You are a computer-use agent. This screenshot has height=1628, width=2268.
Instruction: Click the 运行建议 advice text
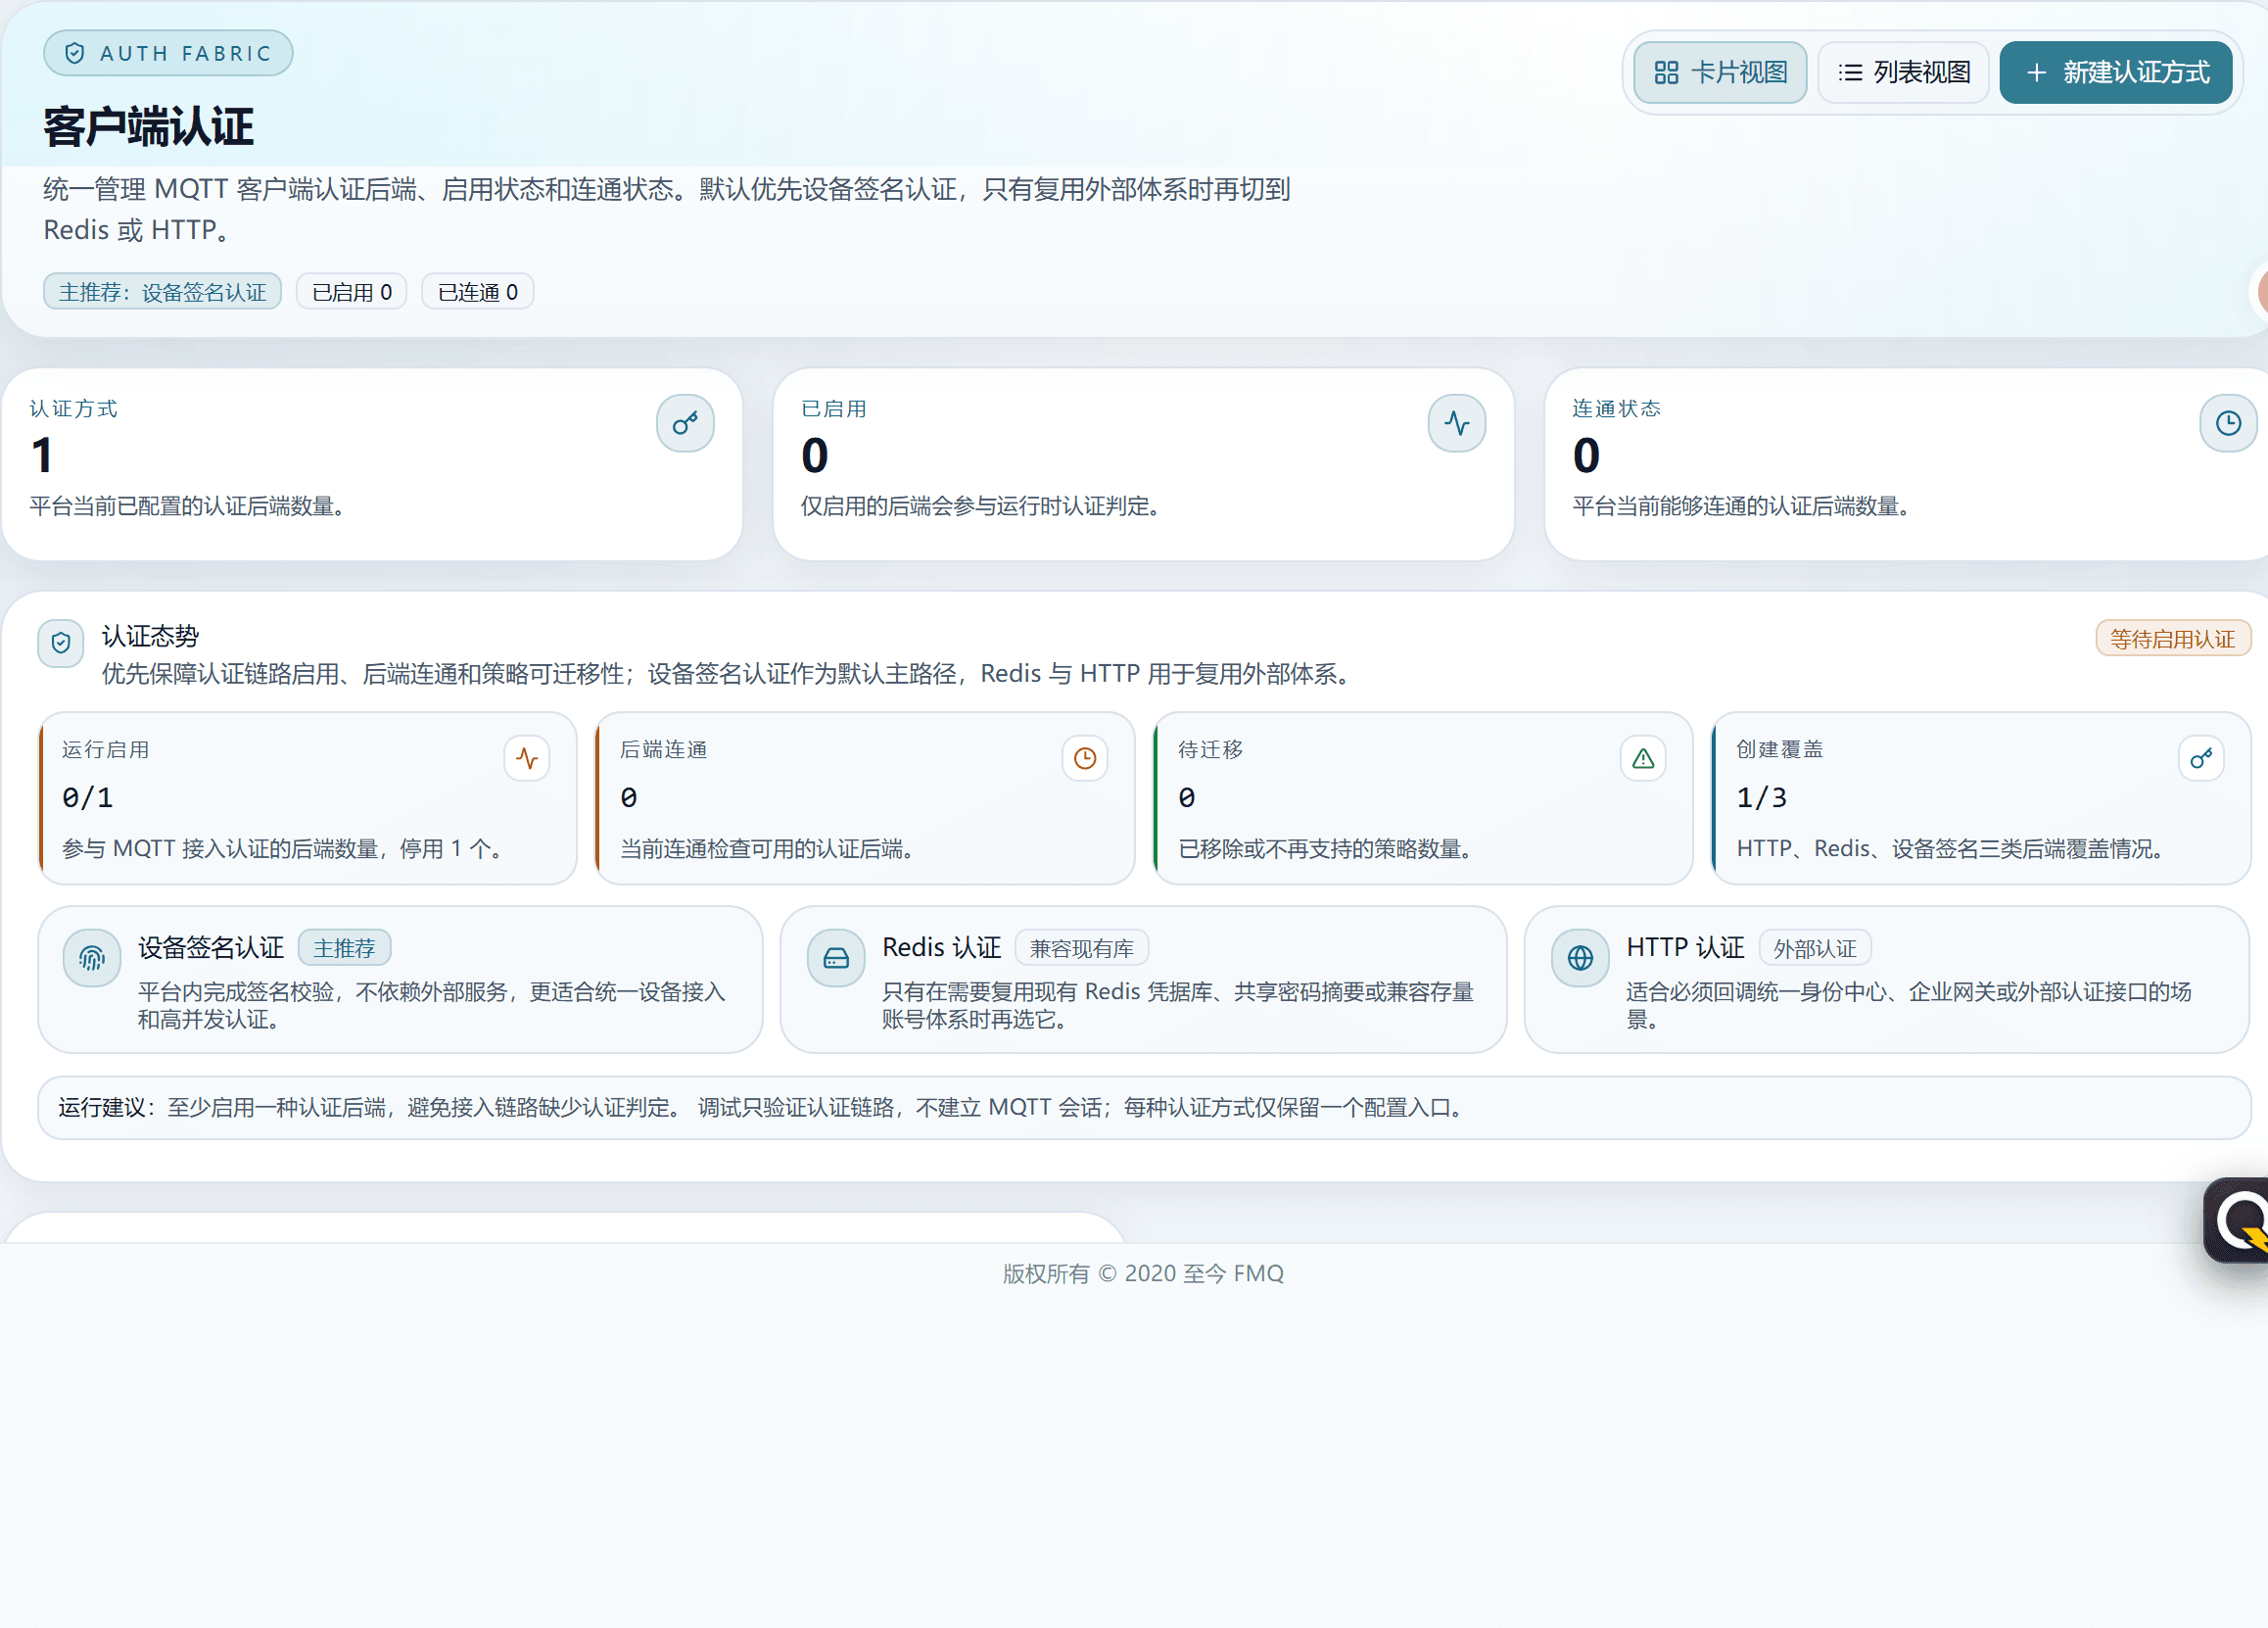click(x=763, y=1108)
